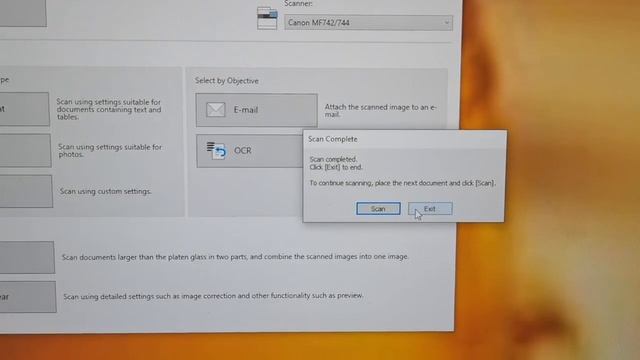
Task: Click the button beside 'settings suitable for photos'
Action: click(25, 151)
